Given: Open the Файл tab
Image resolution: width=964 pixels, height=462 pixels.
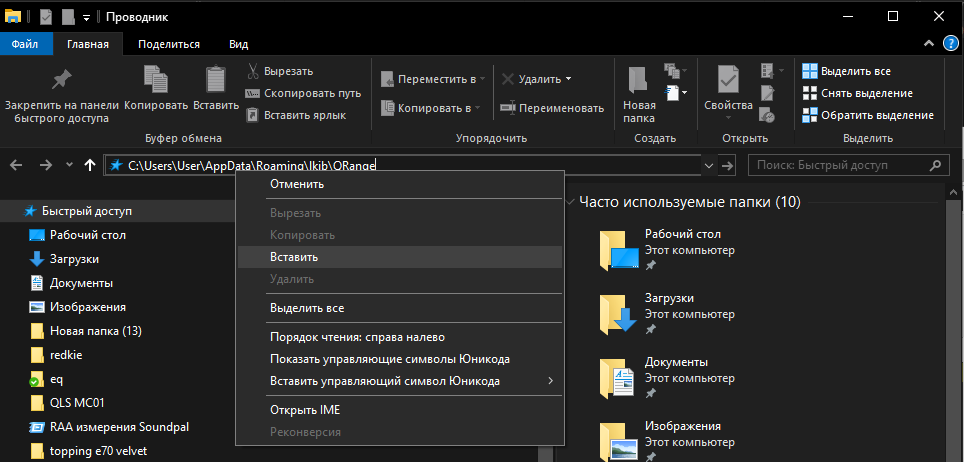Looking at the screenshot, I should click(x=25, y=44).
